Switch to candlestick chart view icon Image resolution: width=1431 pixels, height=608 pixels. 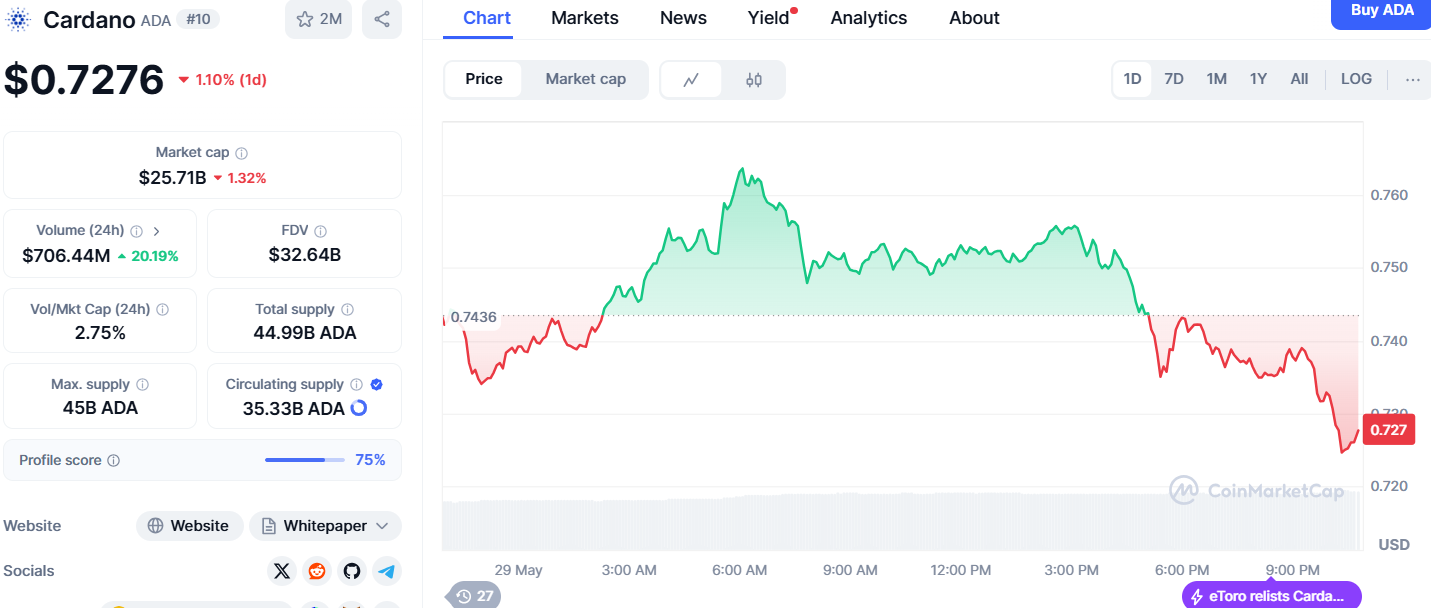pyautogui.click(x=754, y=80)
